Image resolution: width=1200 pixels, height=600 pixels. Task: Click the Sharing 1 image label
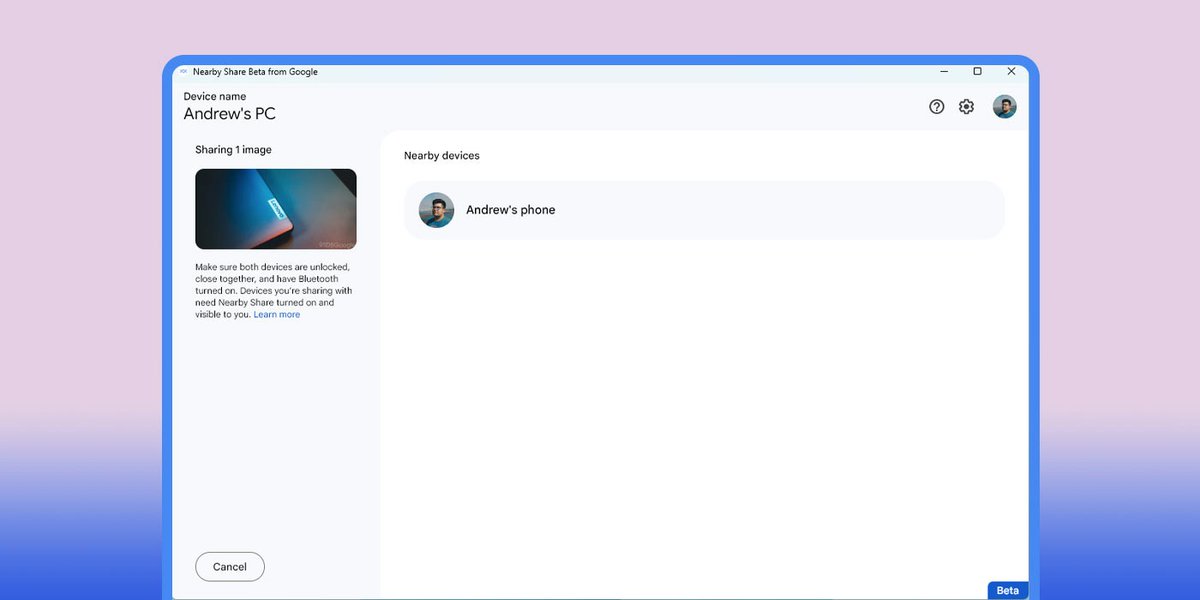[x=233, y=150]
